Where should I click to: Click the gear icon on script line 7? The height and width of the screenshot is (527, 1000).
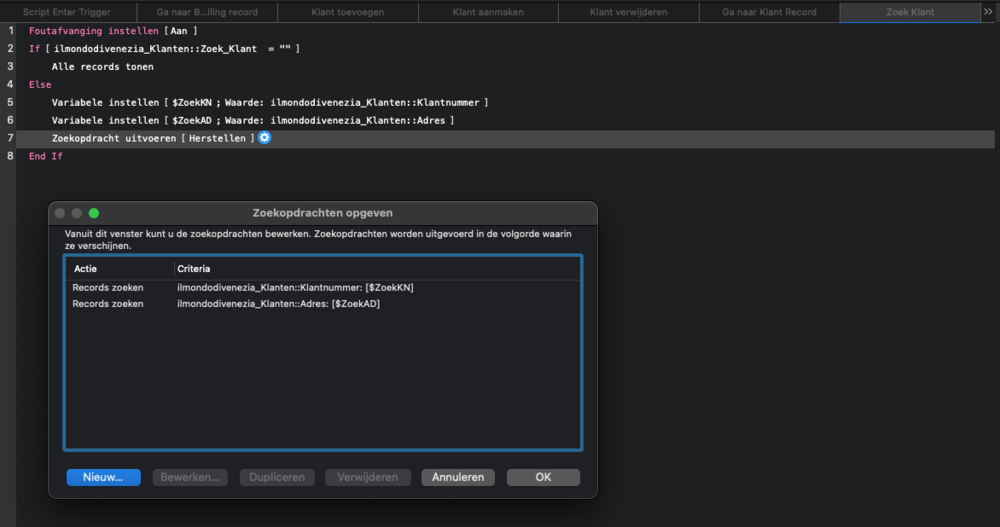click(264, 138)
